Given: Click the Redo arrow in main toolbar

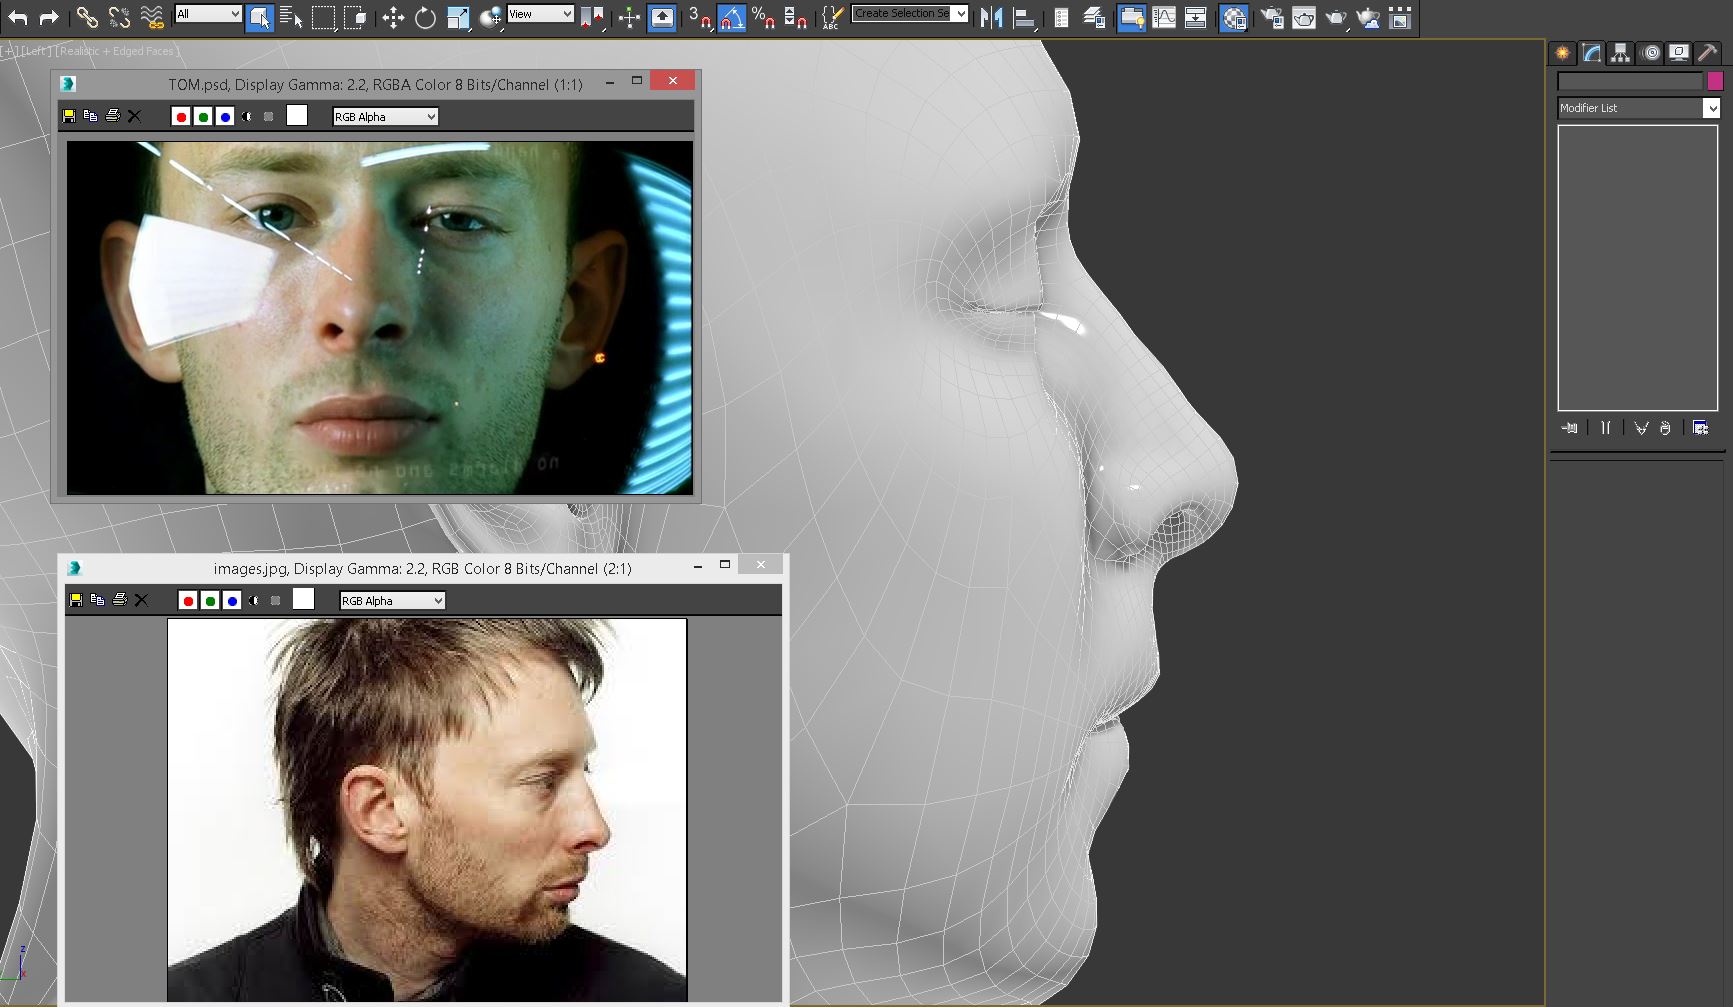Looking at the screenshot, I should coord(48,17).
